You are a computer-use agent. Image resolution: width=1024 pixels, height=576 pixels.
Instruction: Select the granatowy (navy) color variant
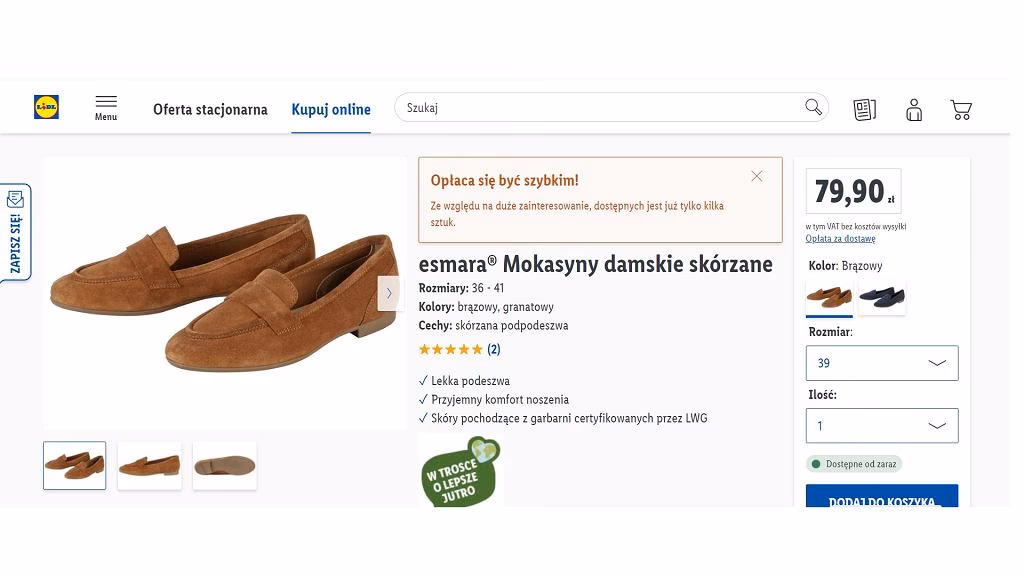tap(881, 297)
